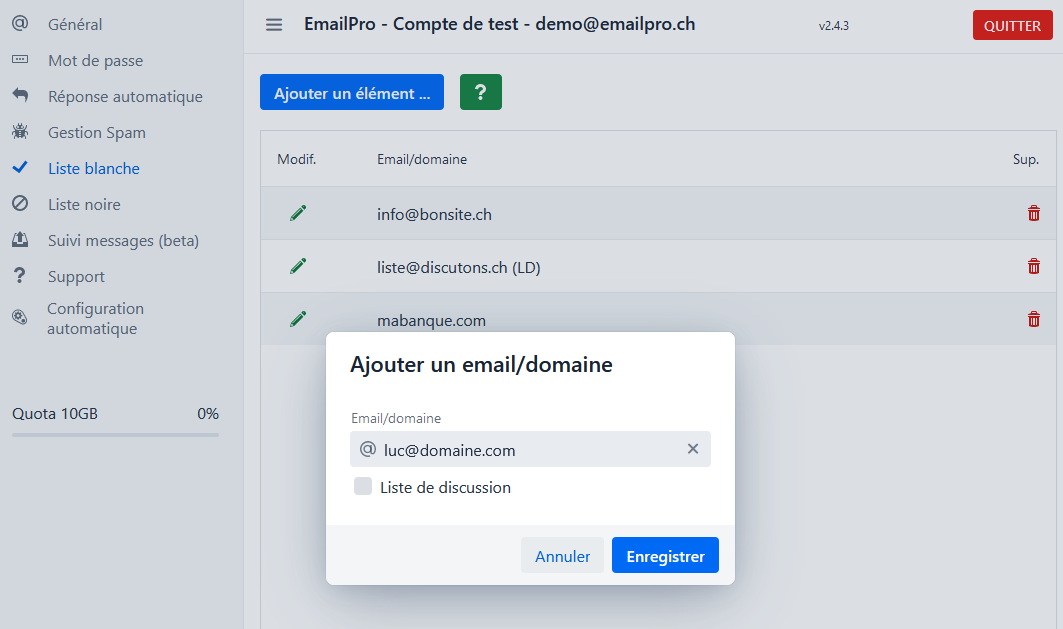
Task: Open help with green question mark
Action: [x=481, y=92]
